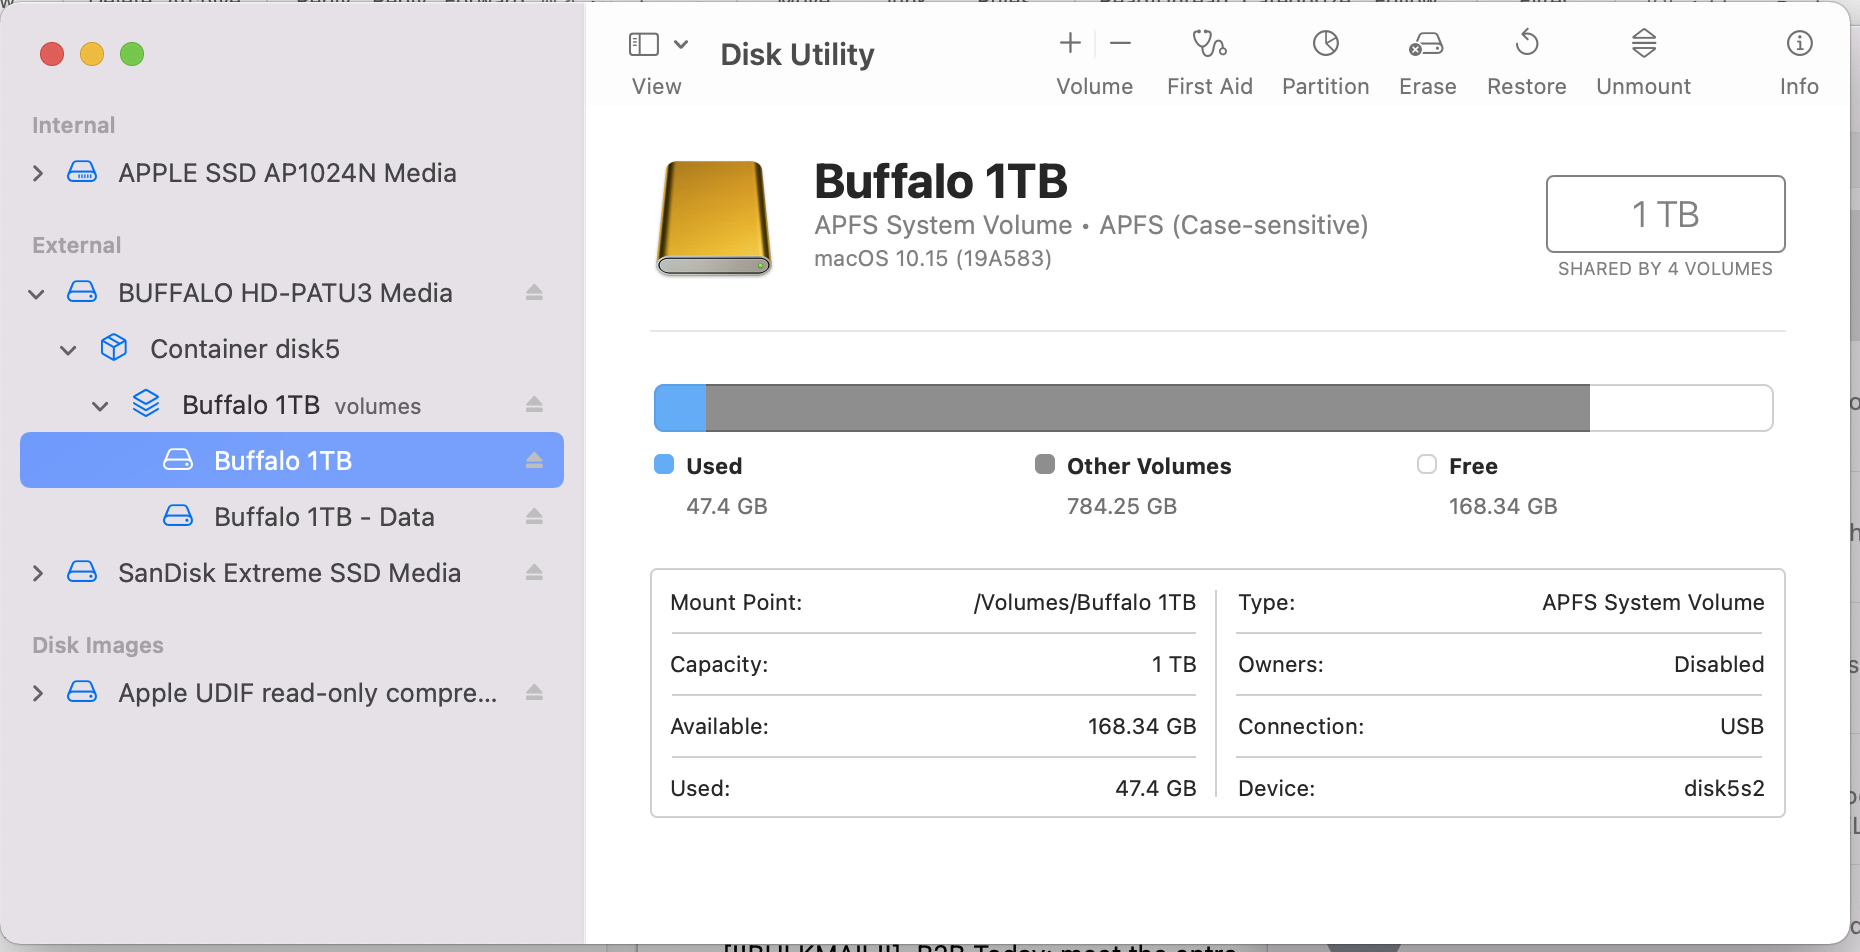Open the Partition tool
Screen dimensions: 1860x952
[1325, 44]
